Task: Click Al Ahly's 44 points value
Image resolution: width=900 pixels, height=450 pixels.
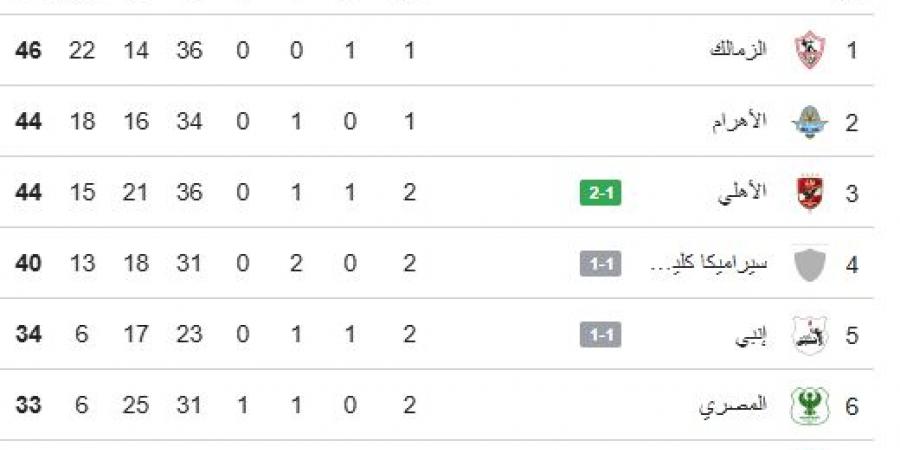Action: click(29, 193)
